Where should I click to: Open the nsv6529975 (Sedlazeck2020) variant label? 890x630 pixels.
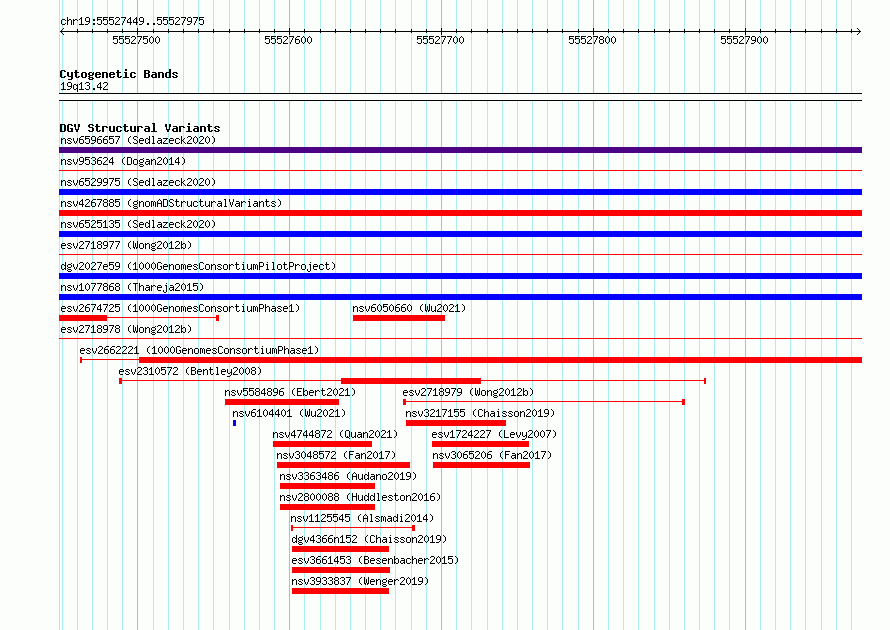138,182
